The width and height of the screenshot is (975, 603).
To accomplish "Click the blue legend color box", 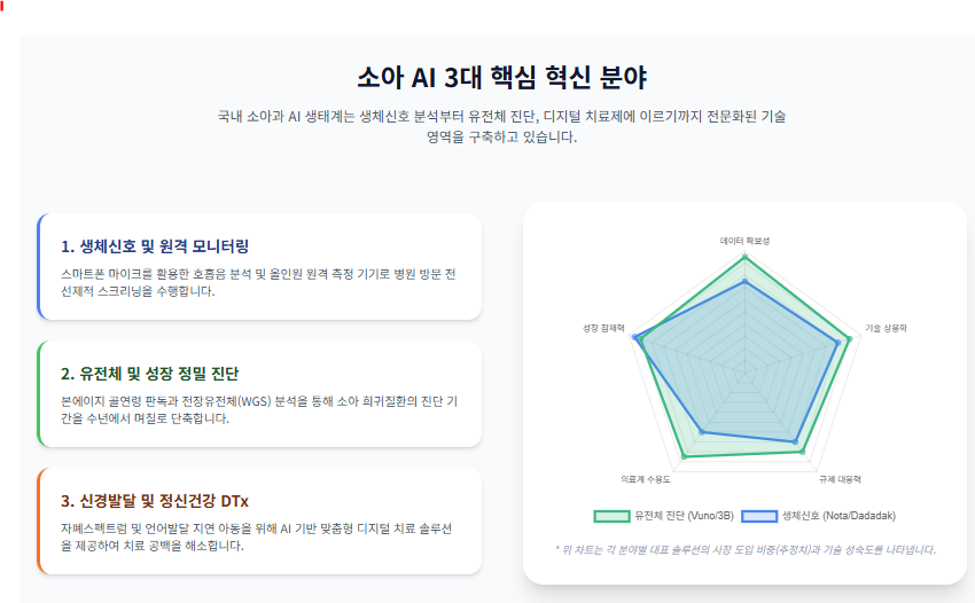I will point(759,516).
